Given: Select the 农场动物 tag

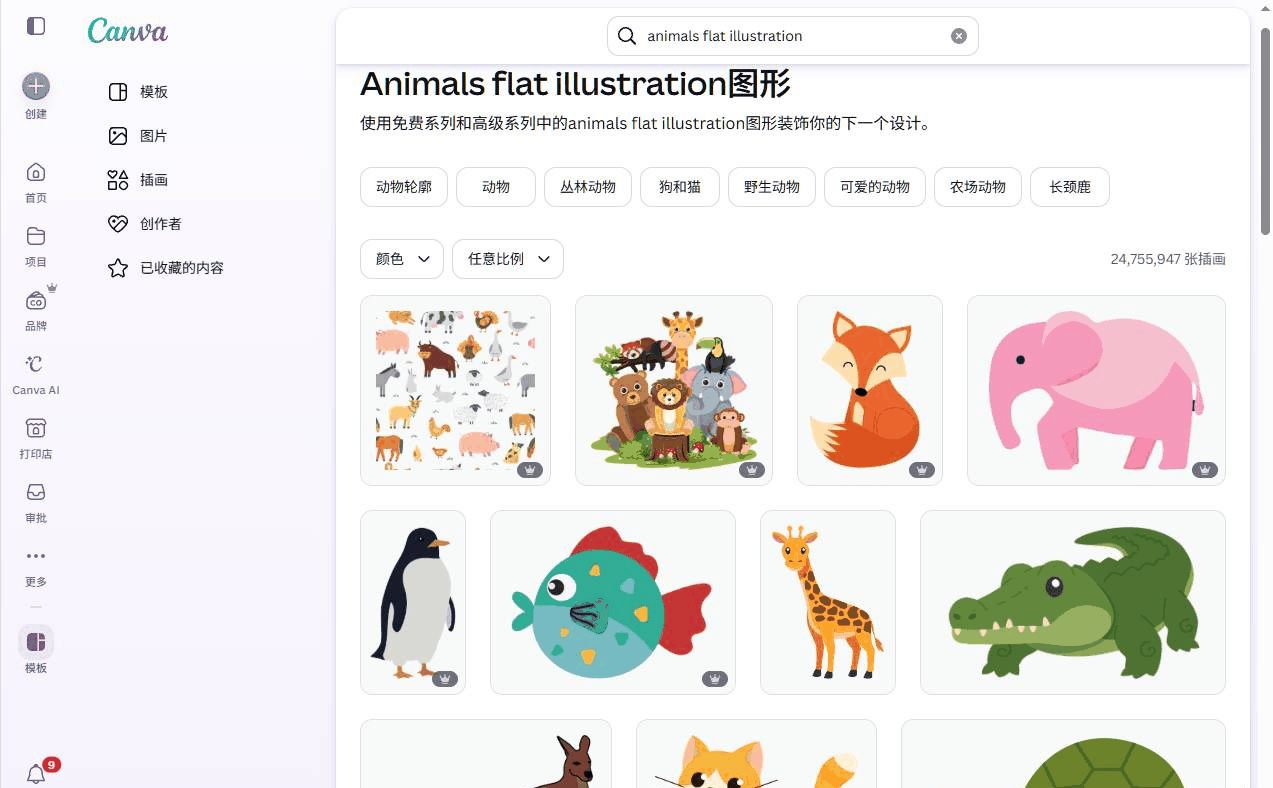Looking at the screenshot, I should click(978, 187).
